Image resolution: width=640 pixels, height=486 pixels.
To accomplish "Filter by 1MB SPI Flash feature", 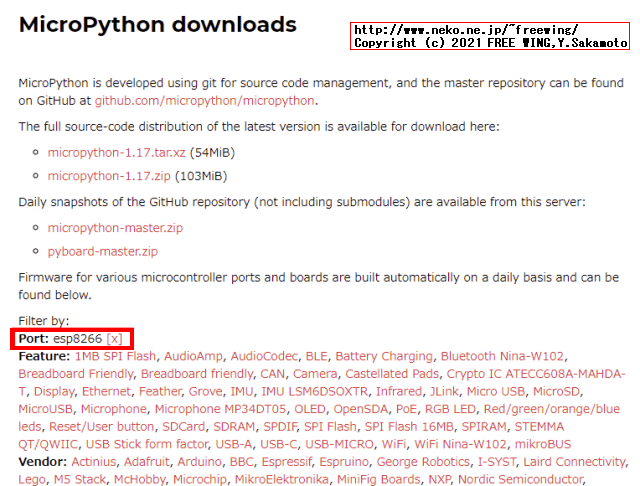I will pyautogui.click(x=115, y=356).
